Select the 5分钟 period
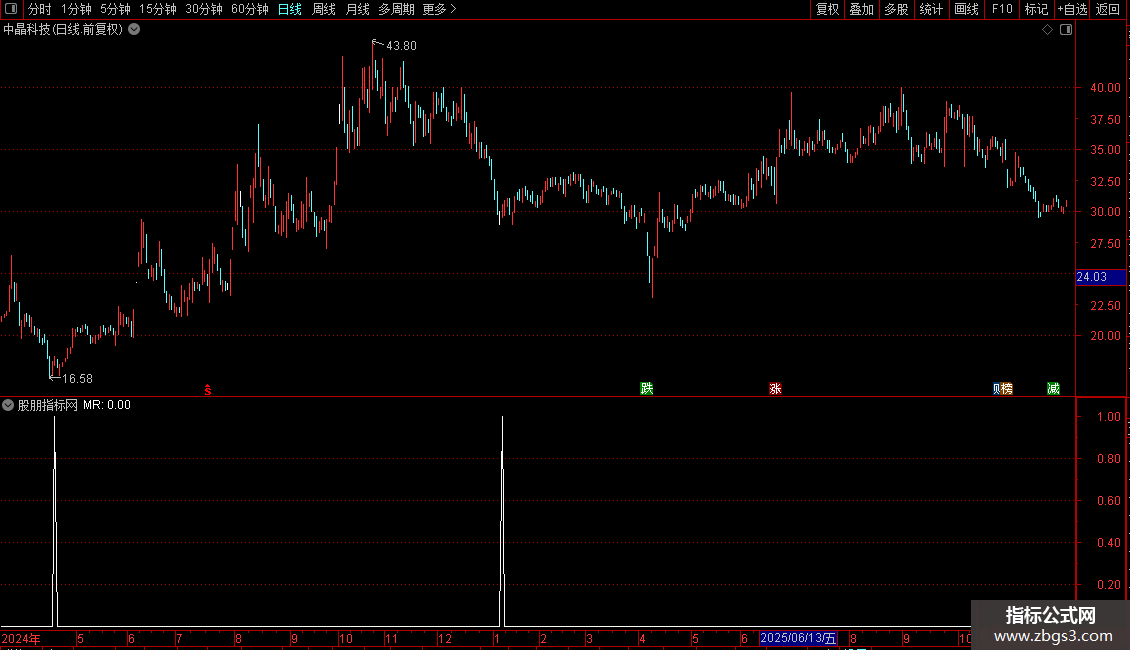 coord(115,9)
